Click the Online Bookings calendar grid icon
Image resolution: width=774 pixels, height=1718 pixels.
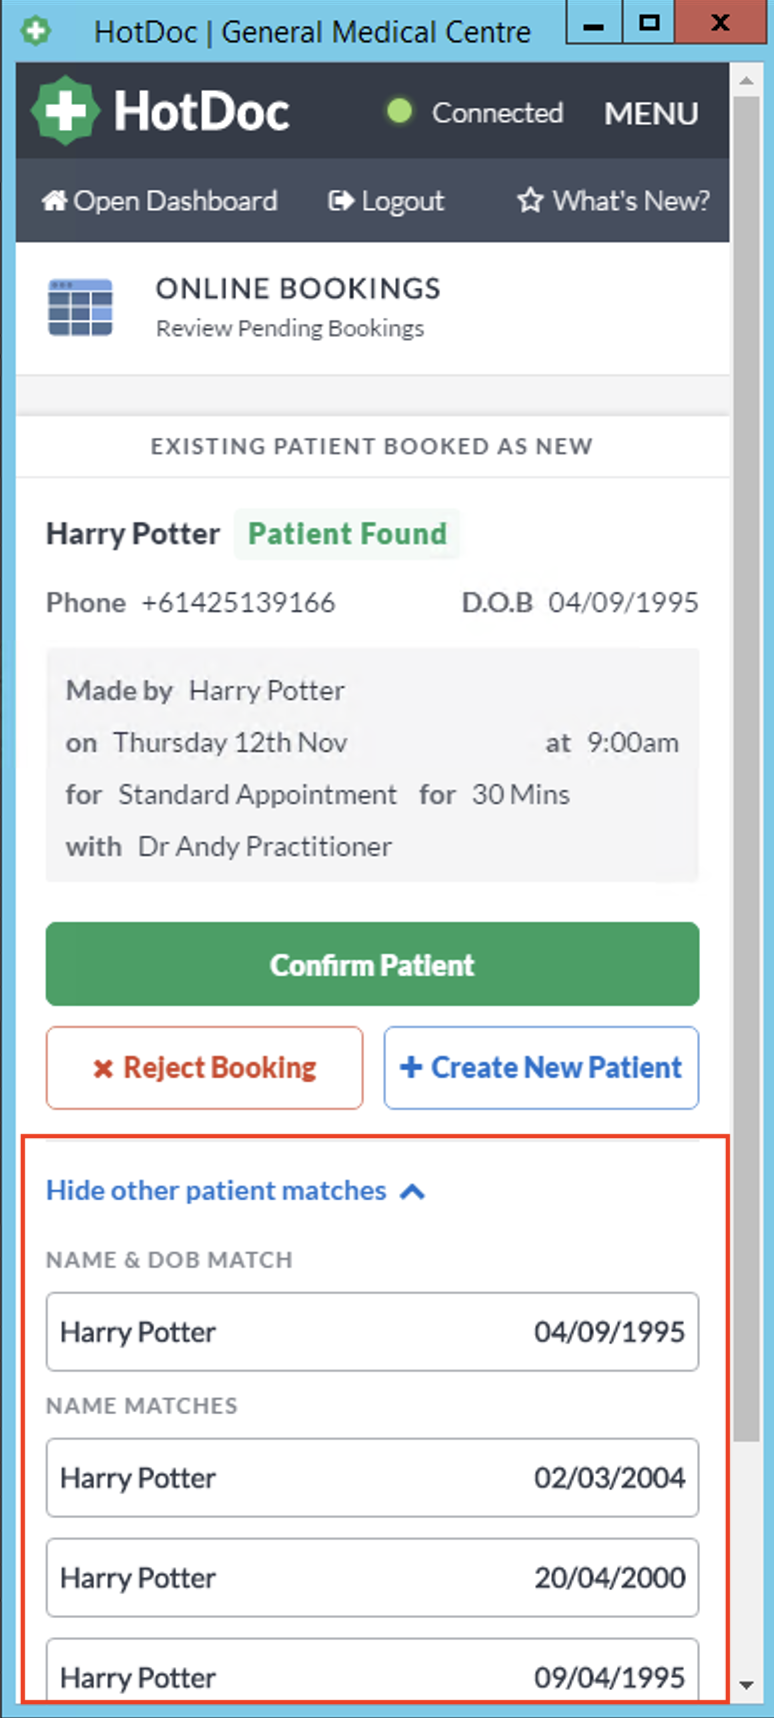point(80,308)
